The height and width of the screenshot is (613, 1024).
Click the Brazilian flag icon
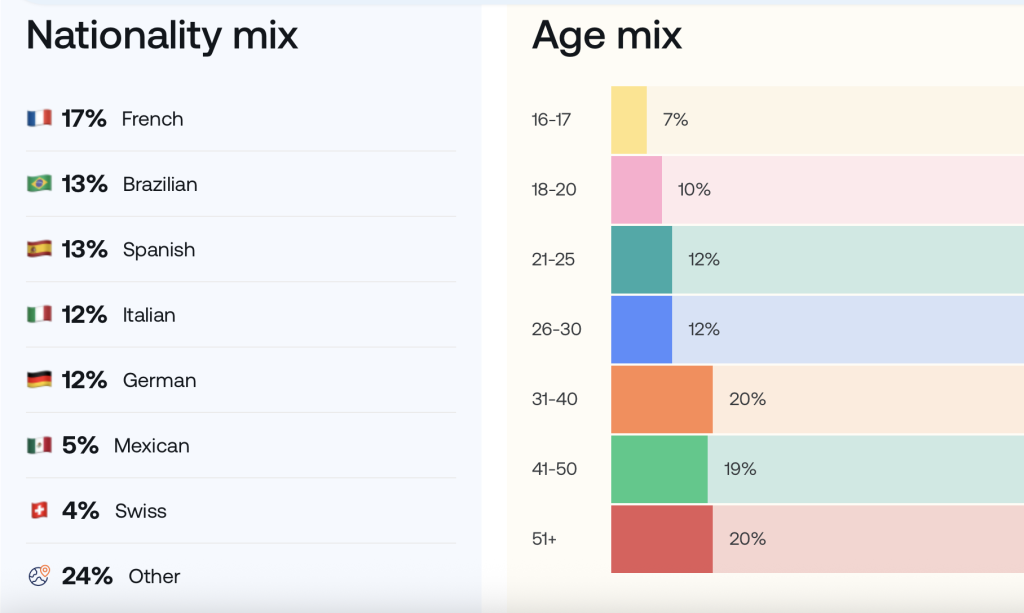39,184
